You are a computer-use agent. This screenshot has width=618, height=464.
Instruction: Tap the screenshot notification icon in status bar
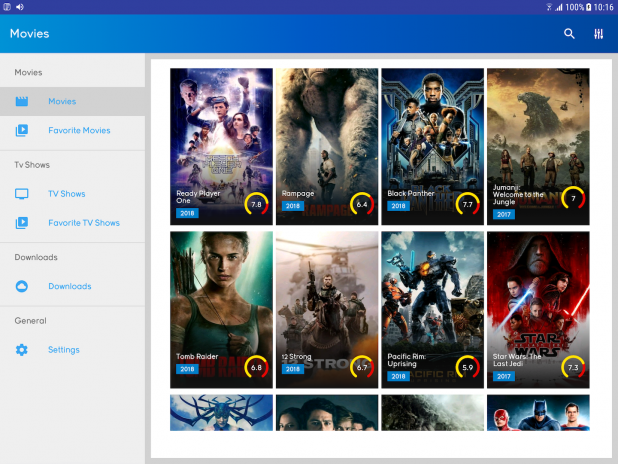(7, 7)
